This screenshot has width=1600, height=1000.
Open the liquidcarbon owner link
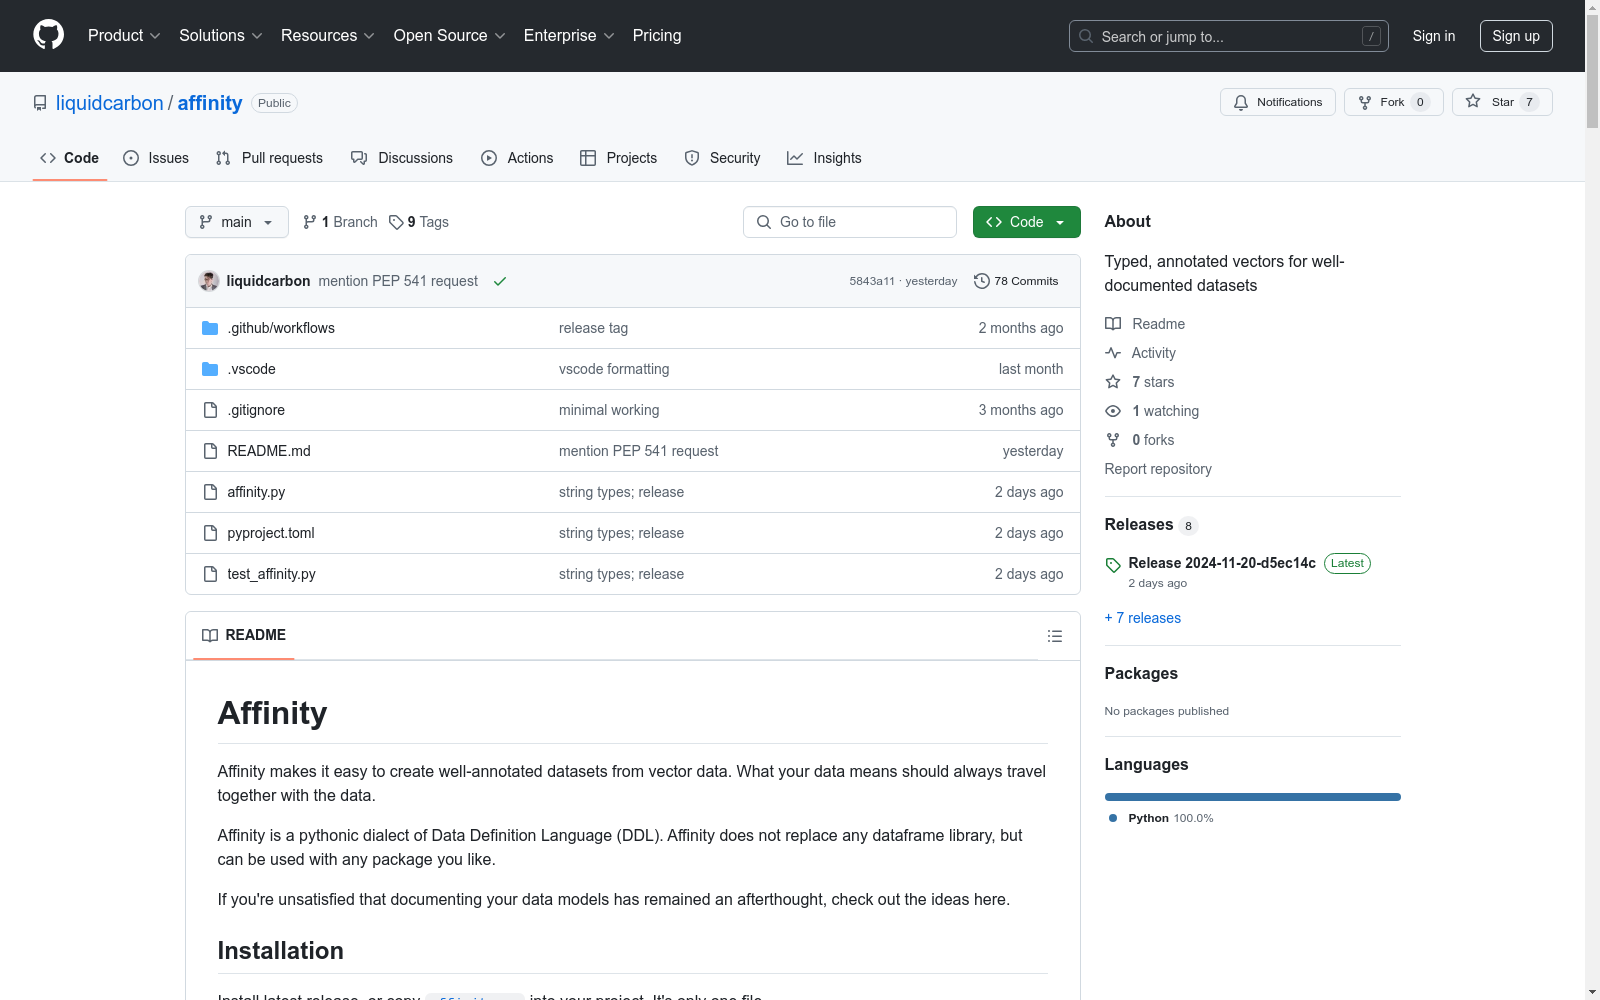click(x=109, y=103)
